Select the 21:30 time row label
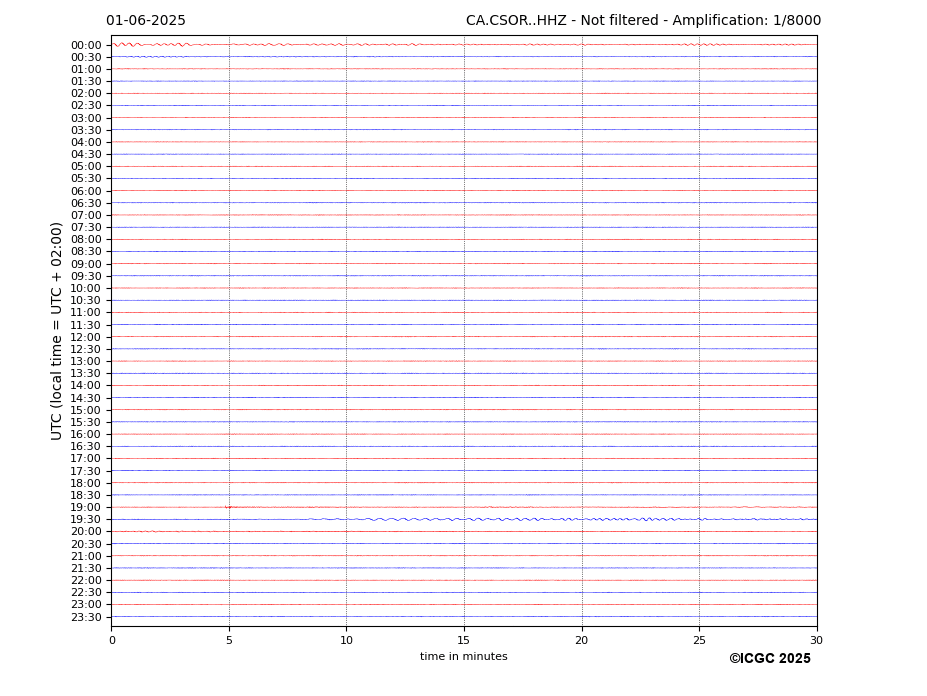The width and height of the screenshot is (927, 696). click(x=86, y=569)
